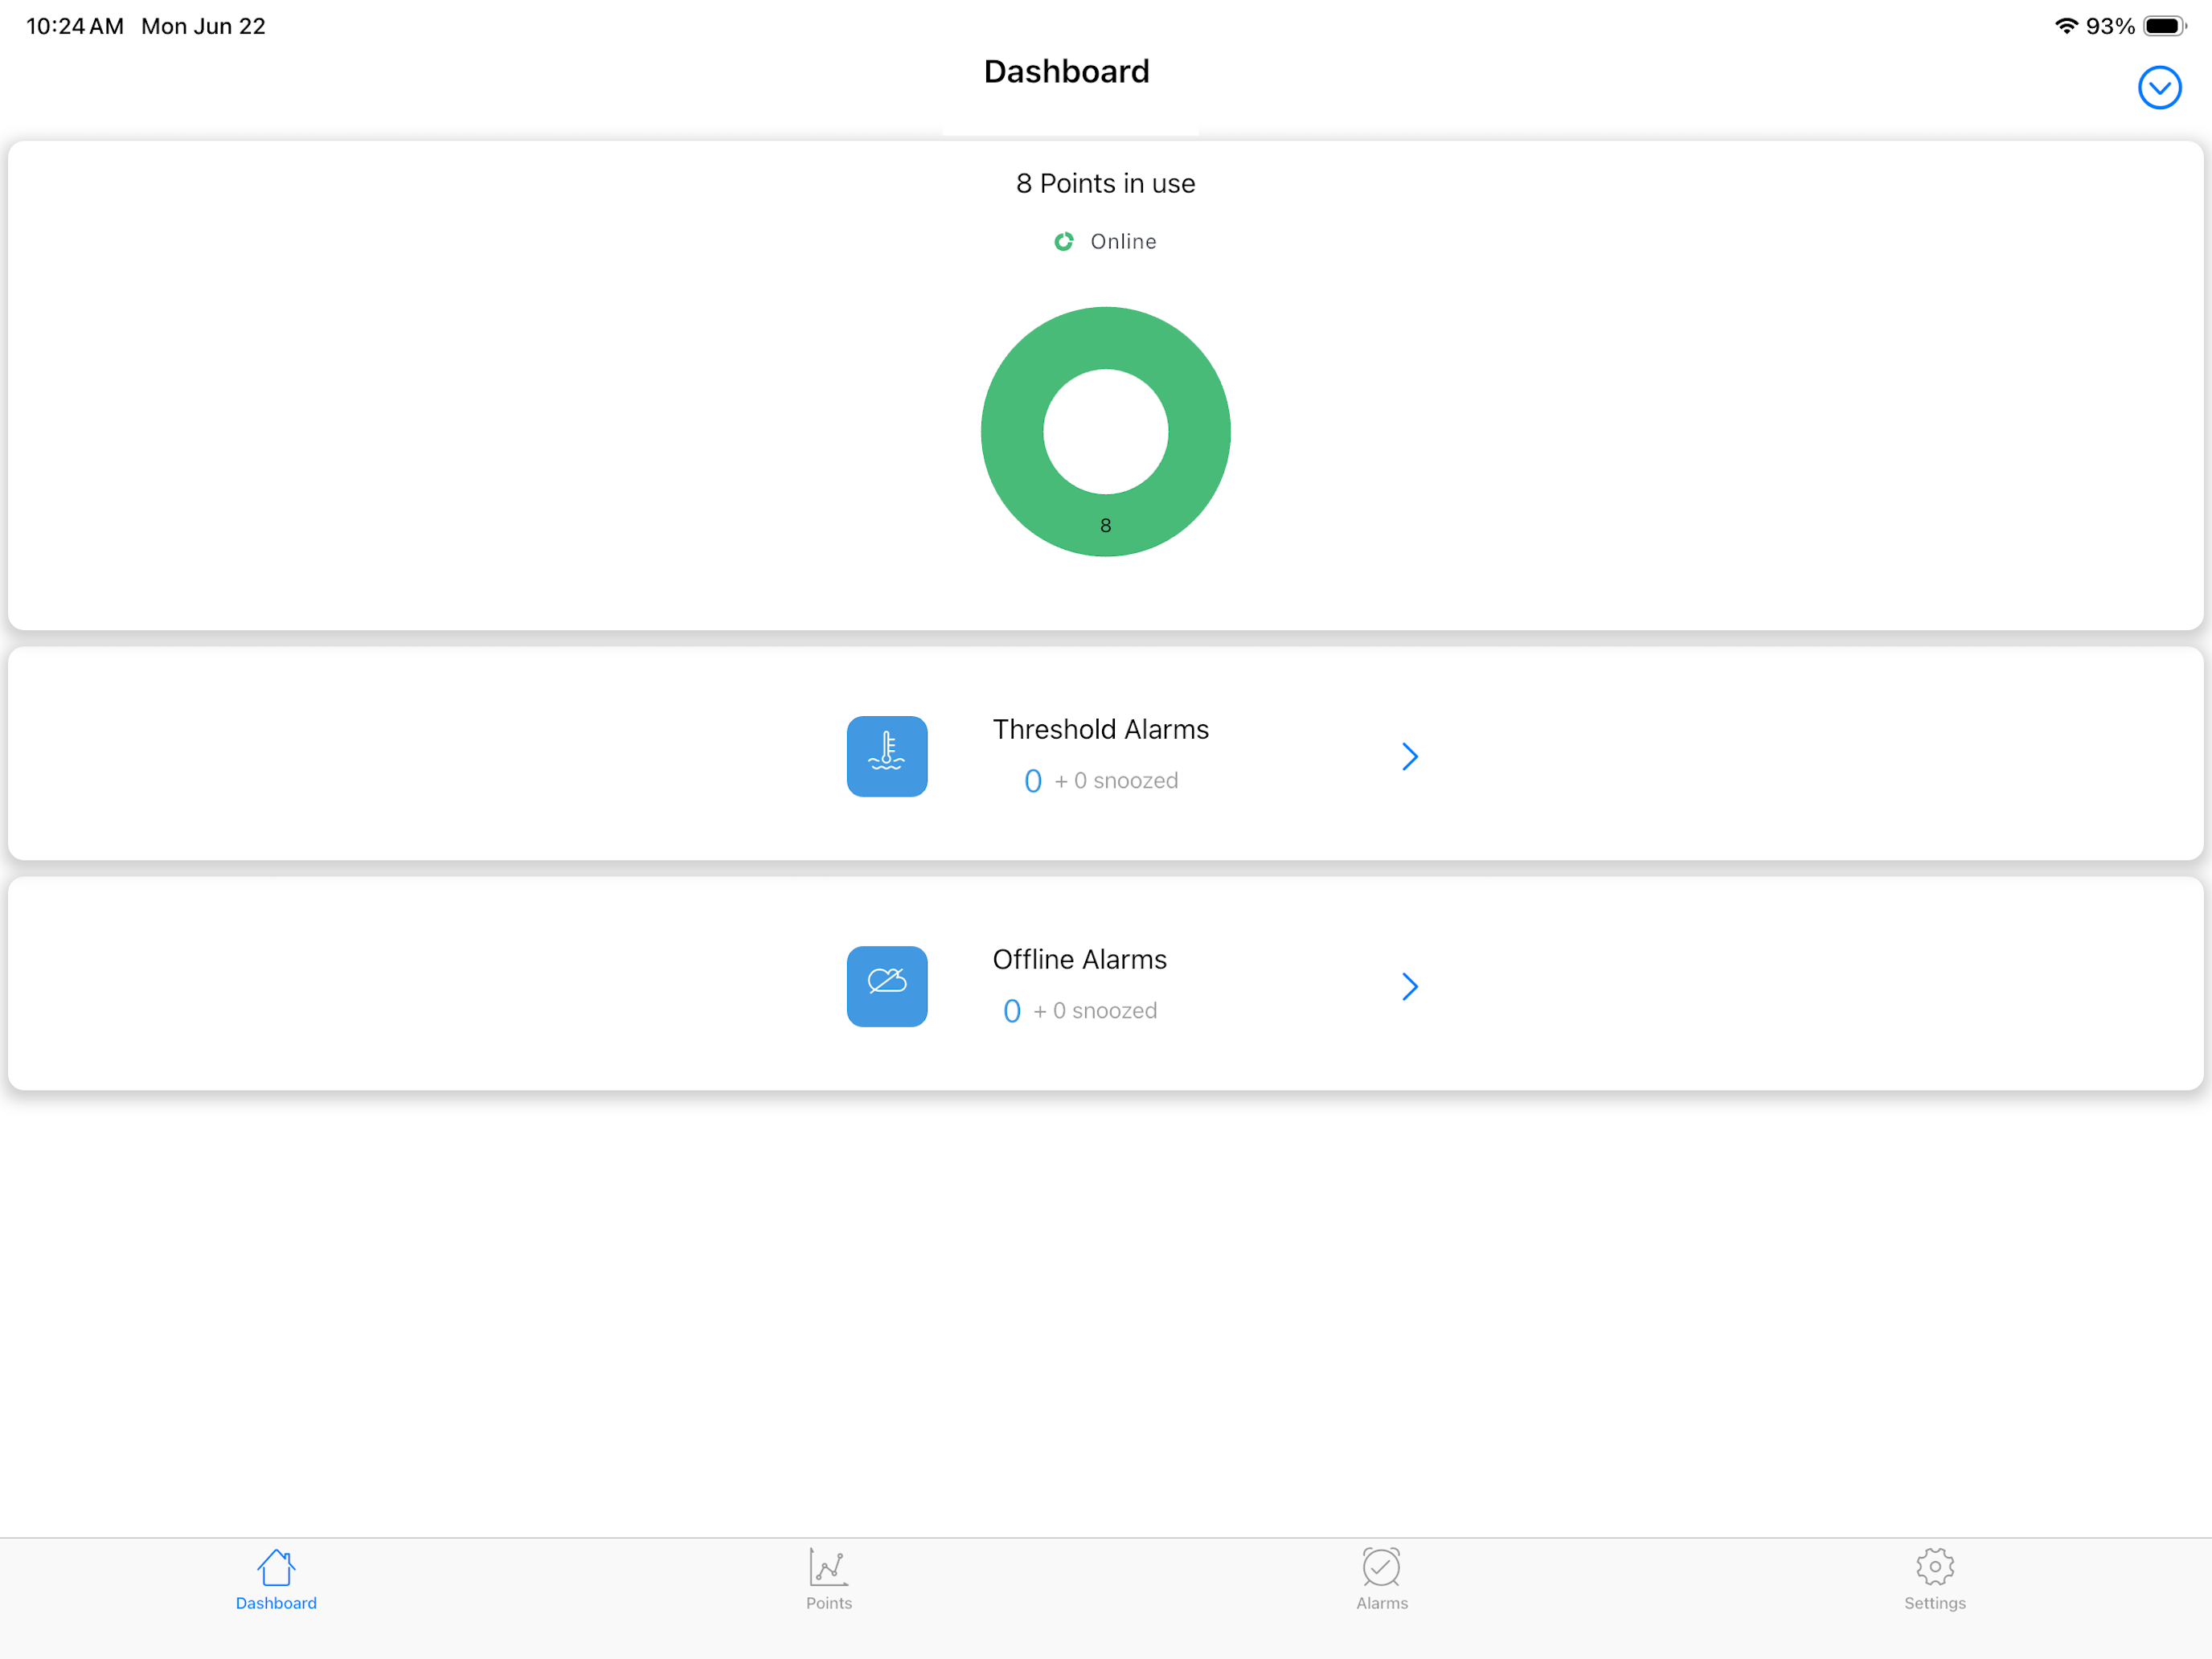Viewport: 2212px width, 1659px height.
Task: Tap the Threshold Alarms count zero
Action: click(x=1033, y=781)
